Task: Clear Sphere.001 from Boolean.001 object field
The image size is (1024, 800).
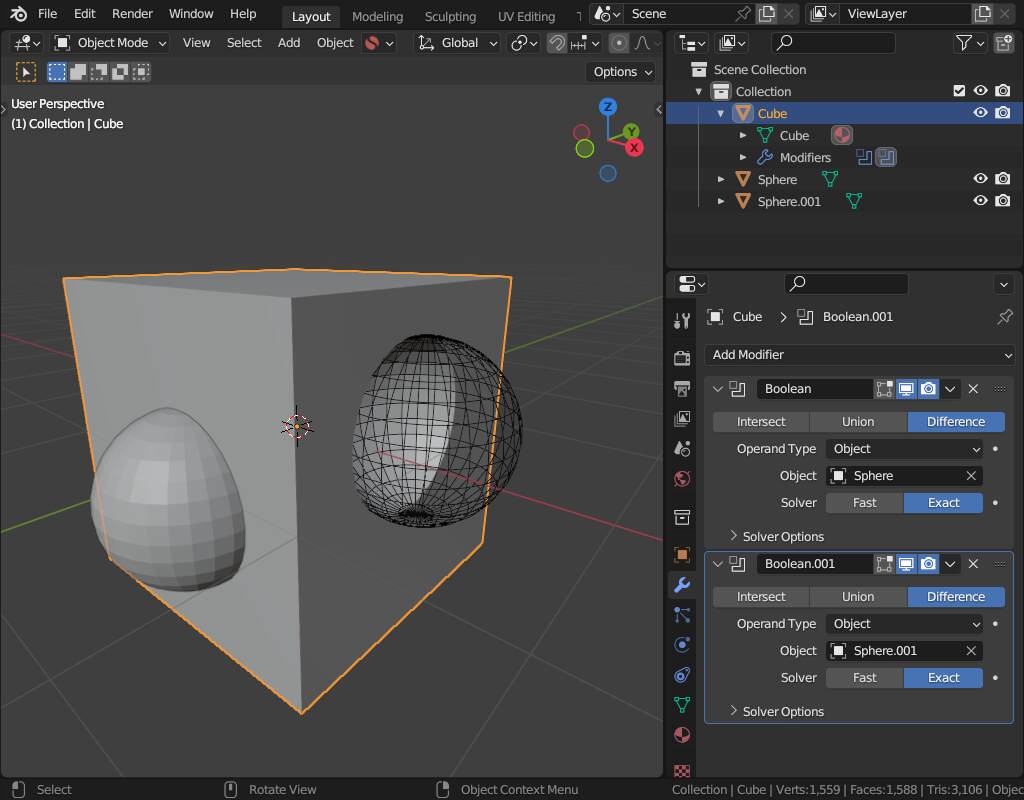Action: point(971,651)
